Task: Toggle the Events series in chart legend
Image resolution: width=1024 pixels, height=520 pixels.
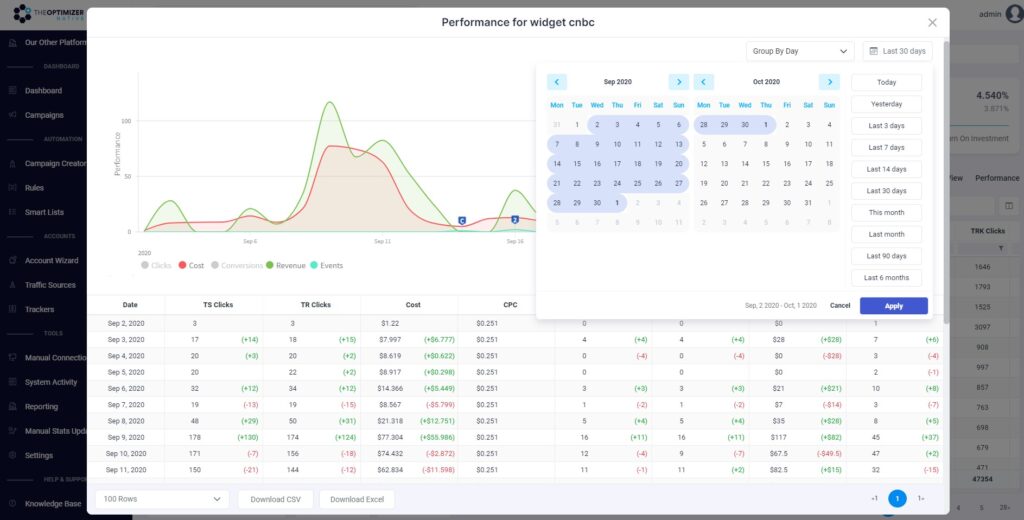Action: [326, 265]
